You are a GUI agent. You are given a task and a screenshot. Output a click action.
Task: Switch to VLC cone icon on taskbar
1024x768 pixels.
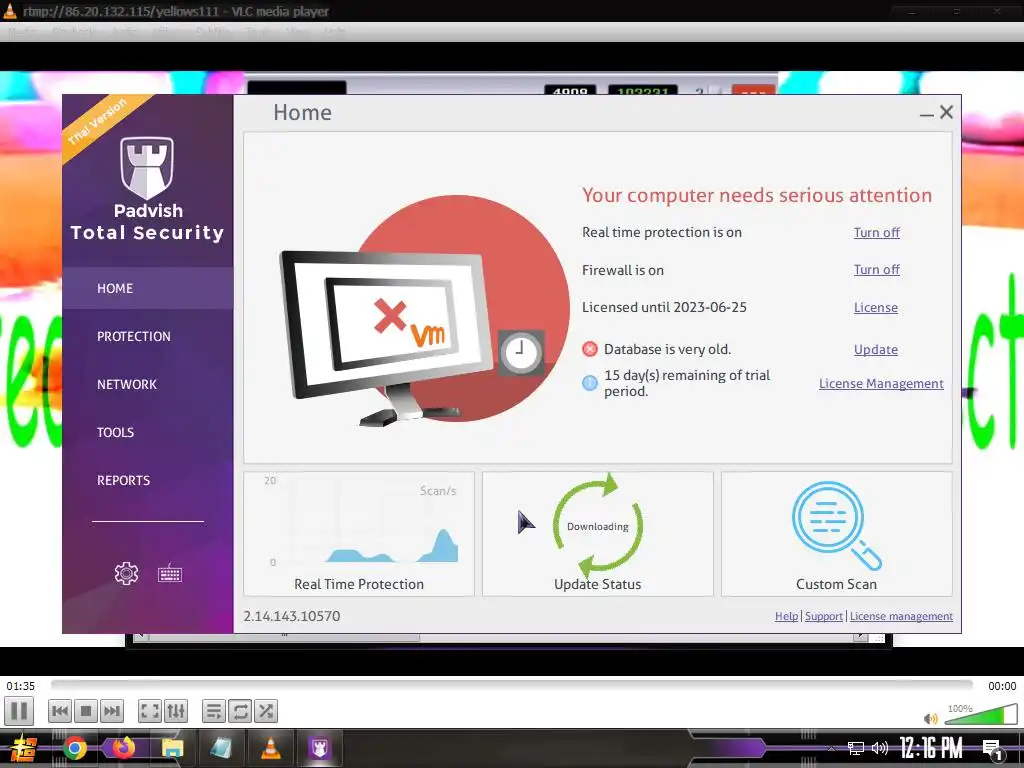tap(270, 748)
